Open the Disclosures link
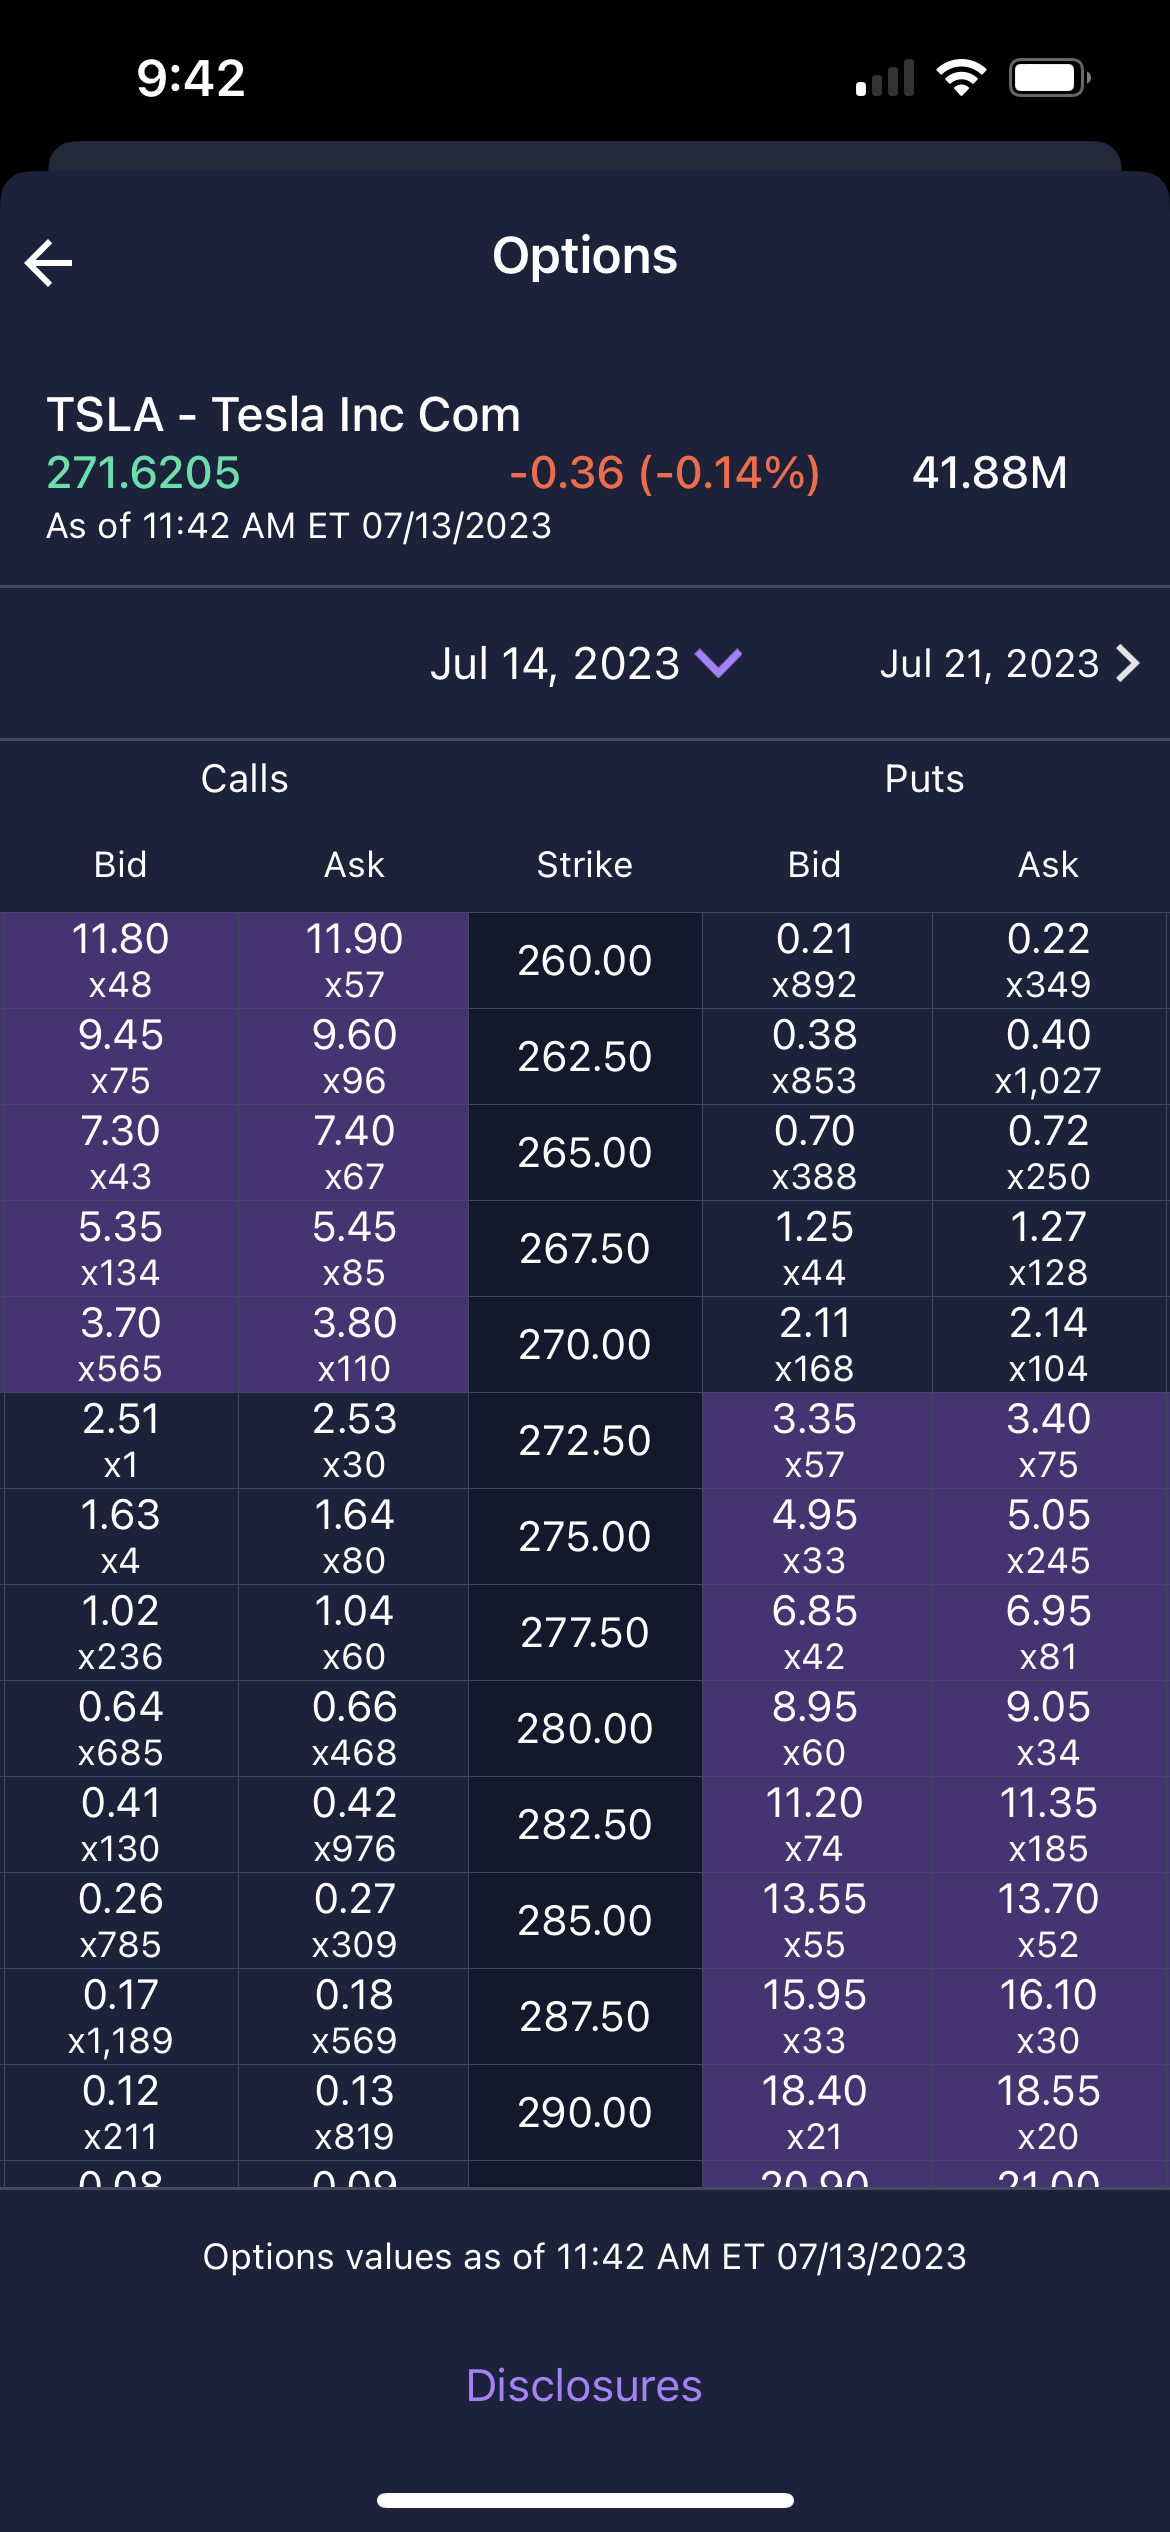Viewport: 1170px width, 2532px height. point(584,2385)
